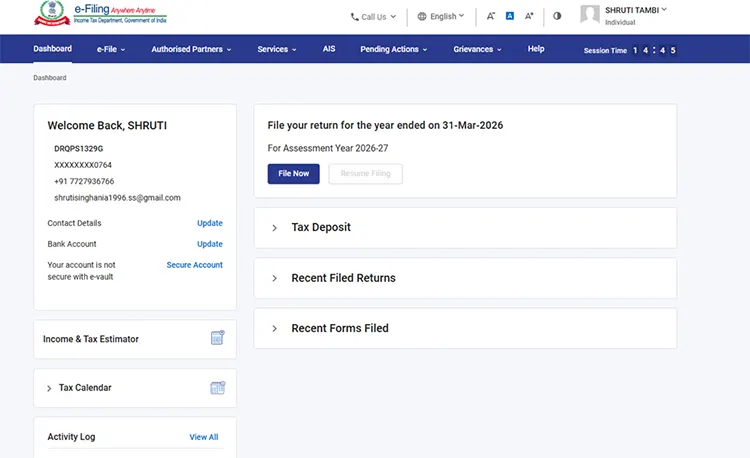
Task: Open the Services menu
Action: tap(277, 49)
